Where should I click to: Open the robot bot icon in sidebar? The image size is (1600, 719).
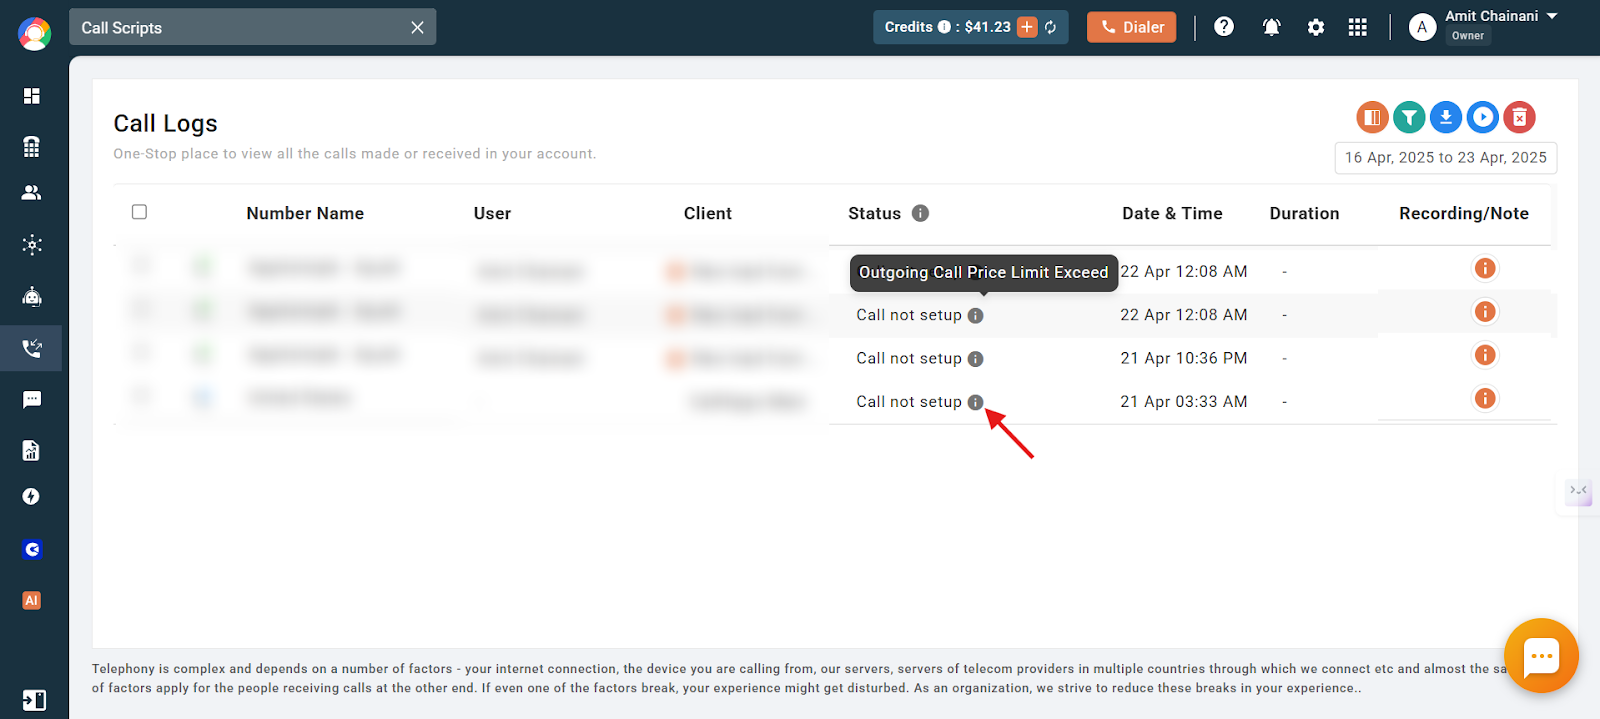(32, 297)
